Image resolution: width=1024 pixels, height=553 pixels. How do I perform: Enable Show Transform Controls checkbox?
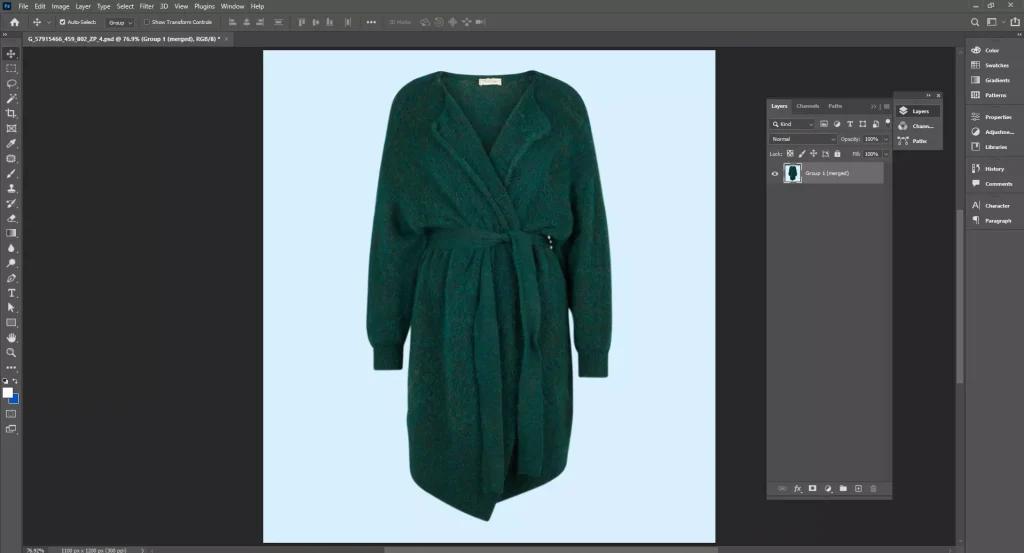point(147,22)
